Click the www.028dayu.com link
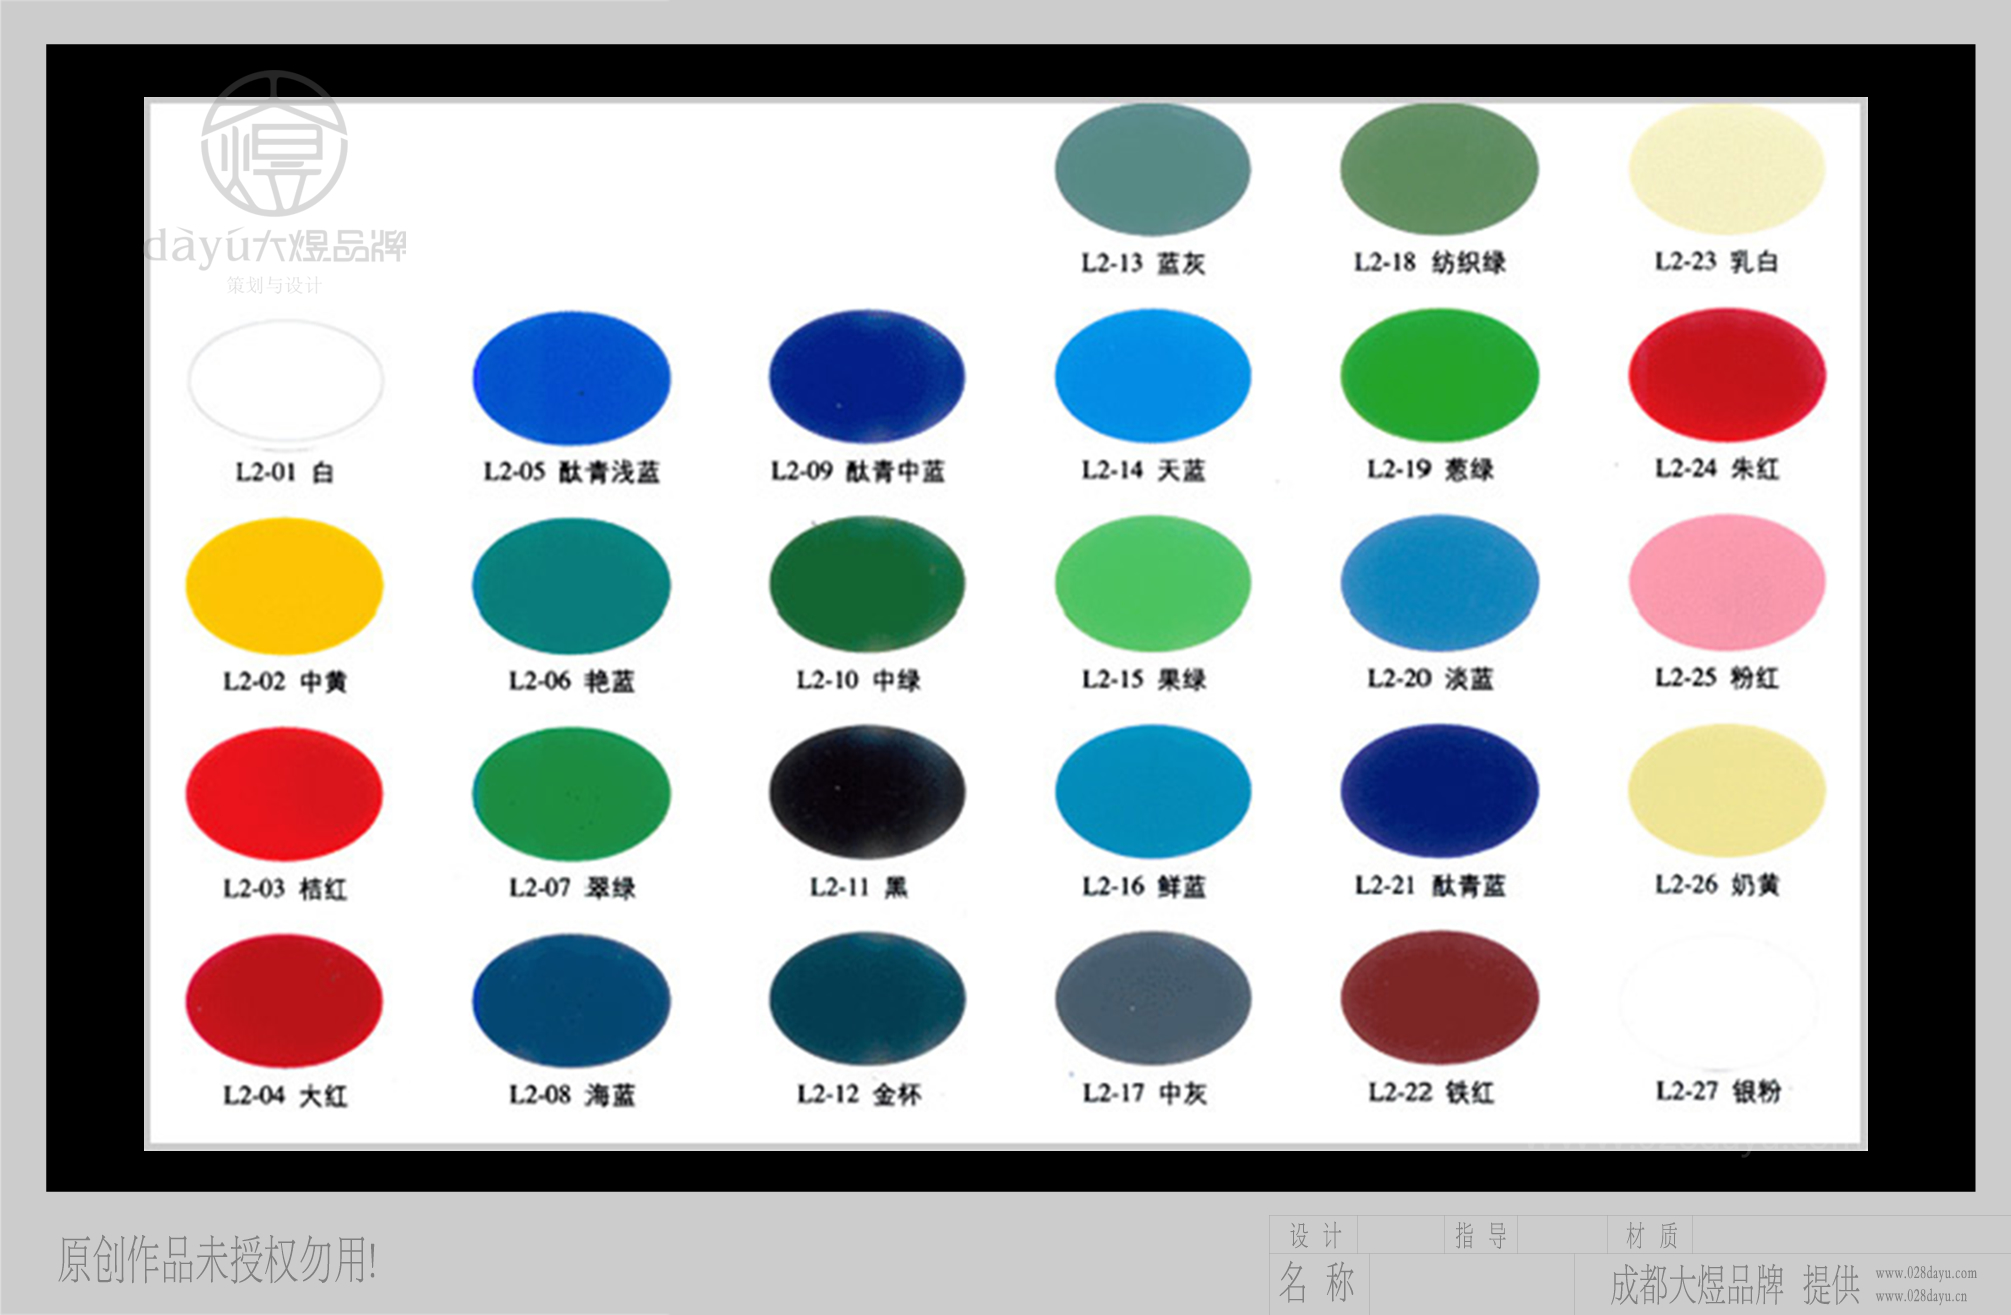2011x1315 pixels. (1926, 1273)
